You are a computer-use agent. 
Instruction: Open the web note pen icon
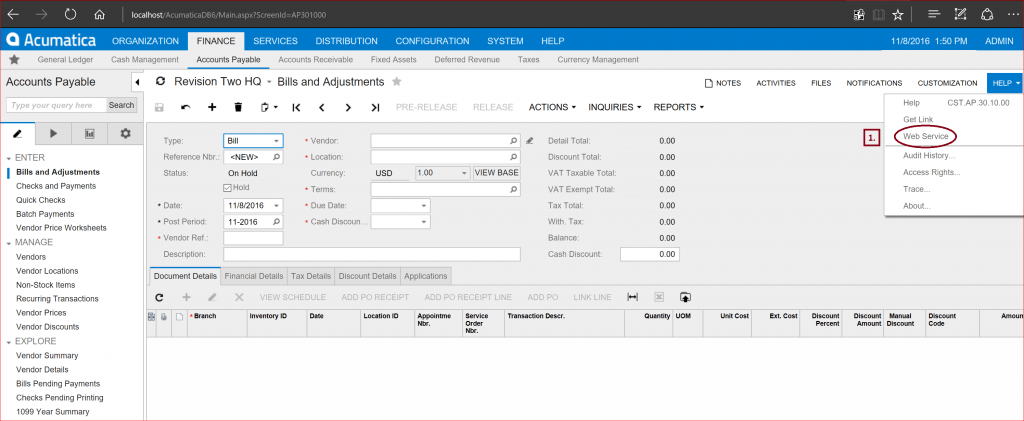tap(960, 14)
